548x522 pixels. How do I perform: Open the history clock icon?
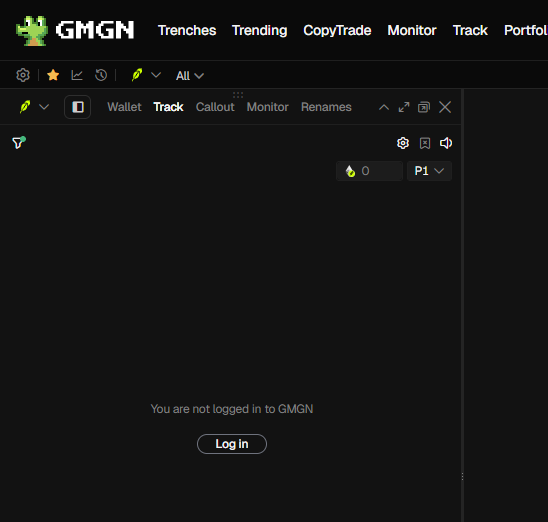point(101,75)
